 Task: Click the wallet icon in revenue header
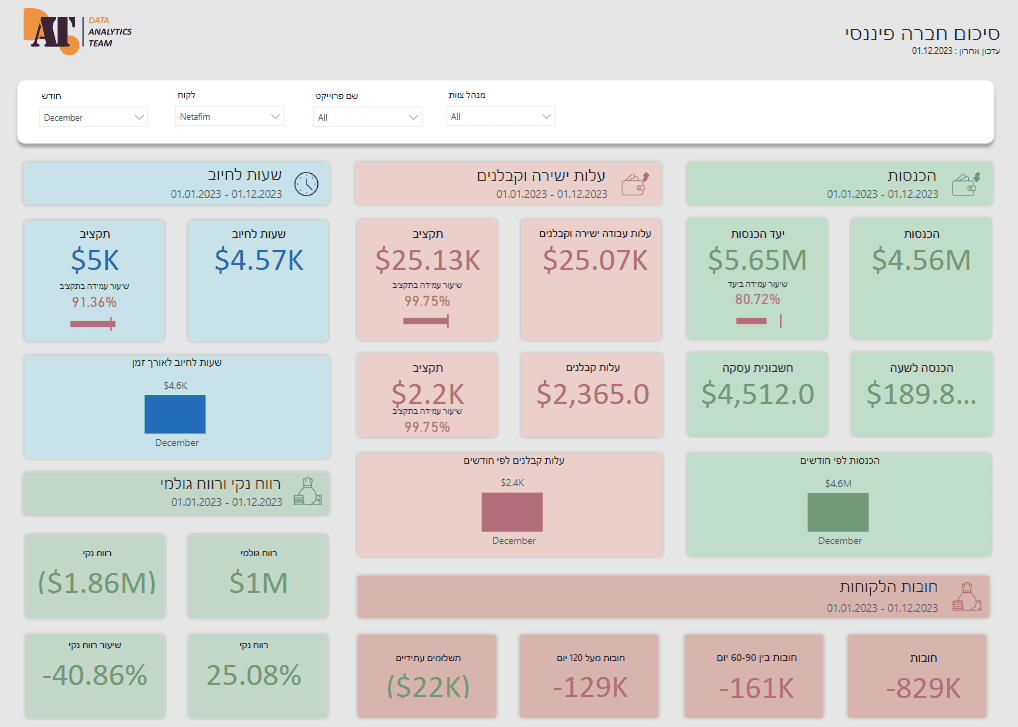pos(966,184)
